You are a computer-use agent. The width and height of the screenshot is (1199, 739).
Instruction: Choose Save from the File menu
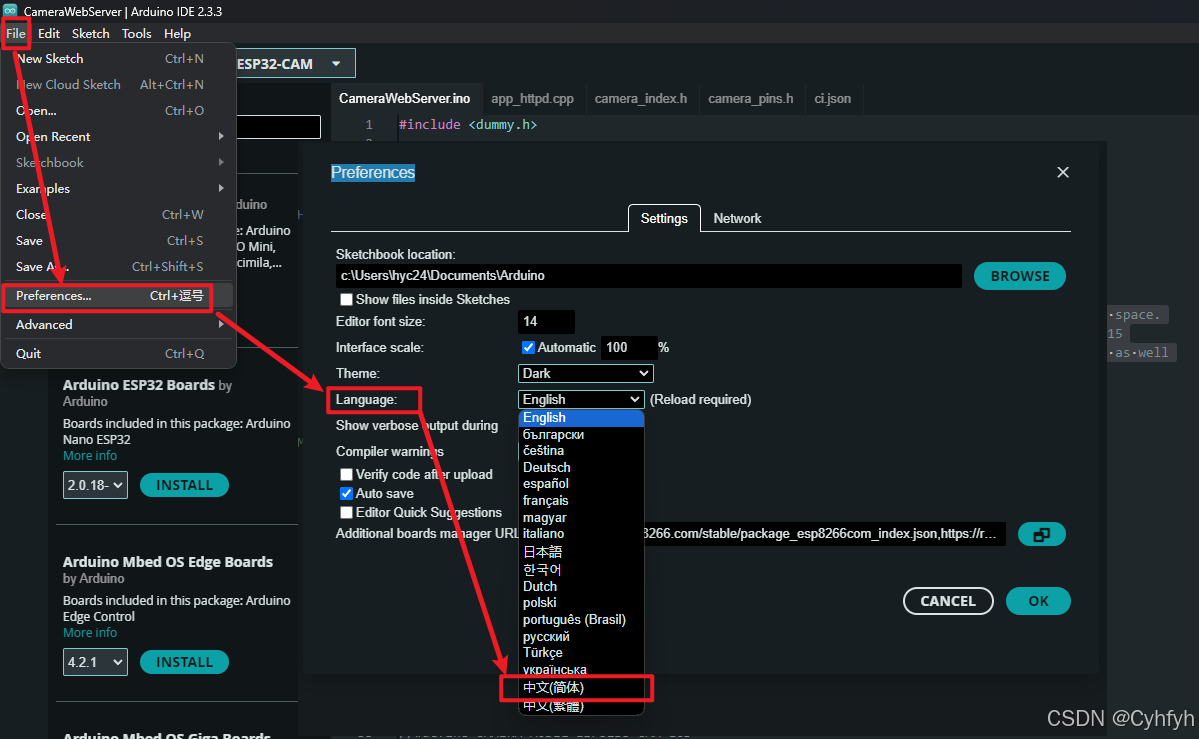click(119, 240)
